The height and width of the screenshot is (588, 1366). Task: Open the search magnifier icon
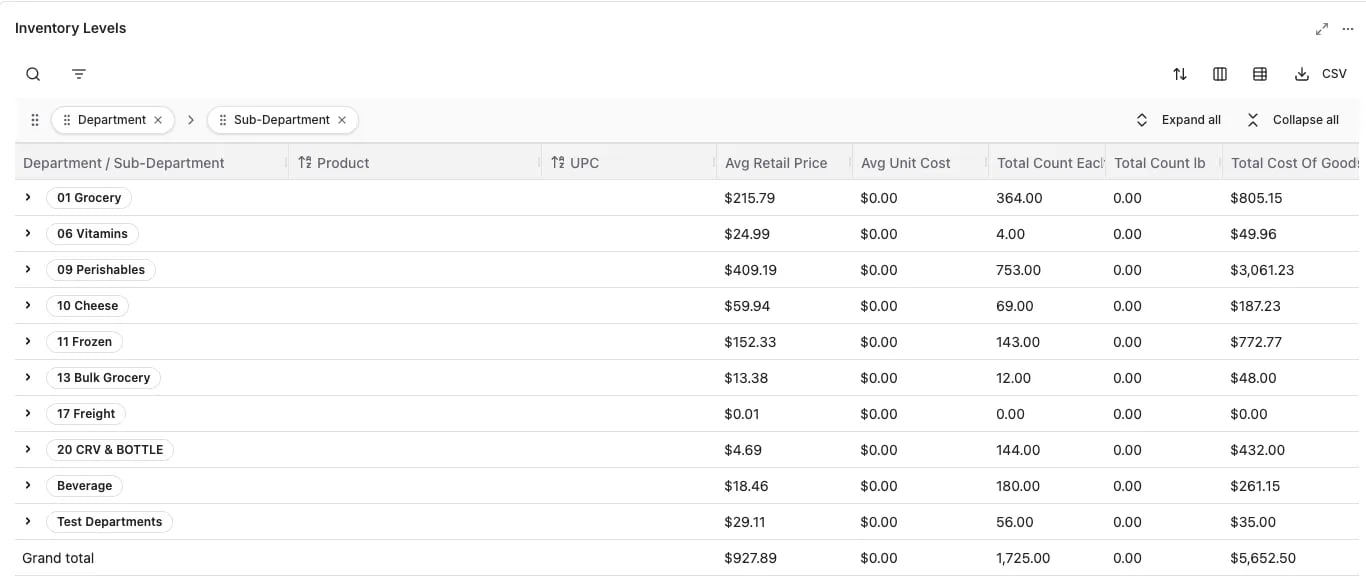[x=33, y=74]
